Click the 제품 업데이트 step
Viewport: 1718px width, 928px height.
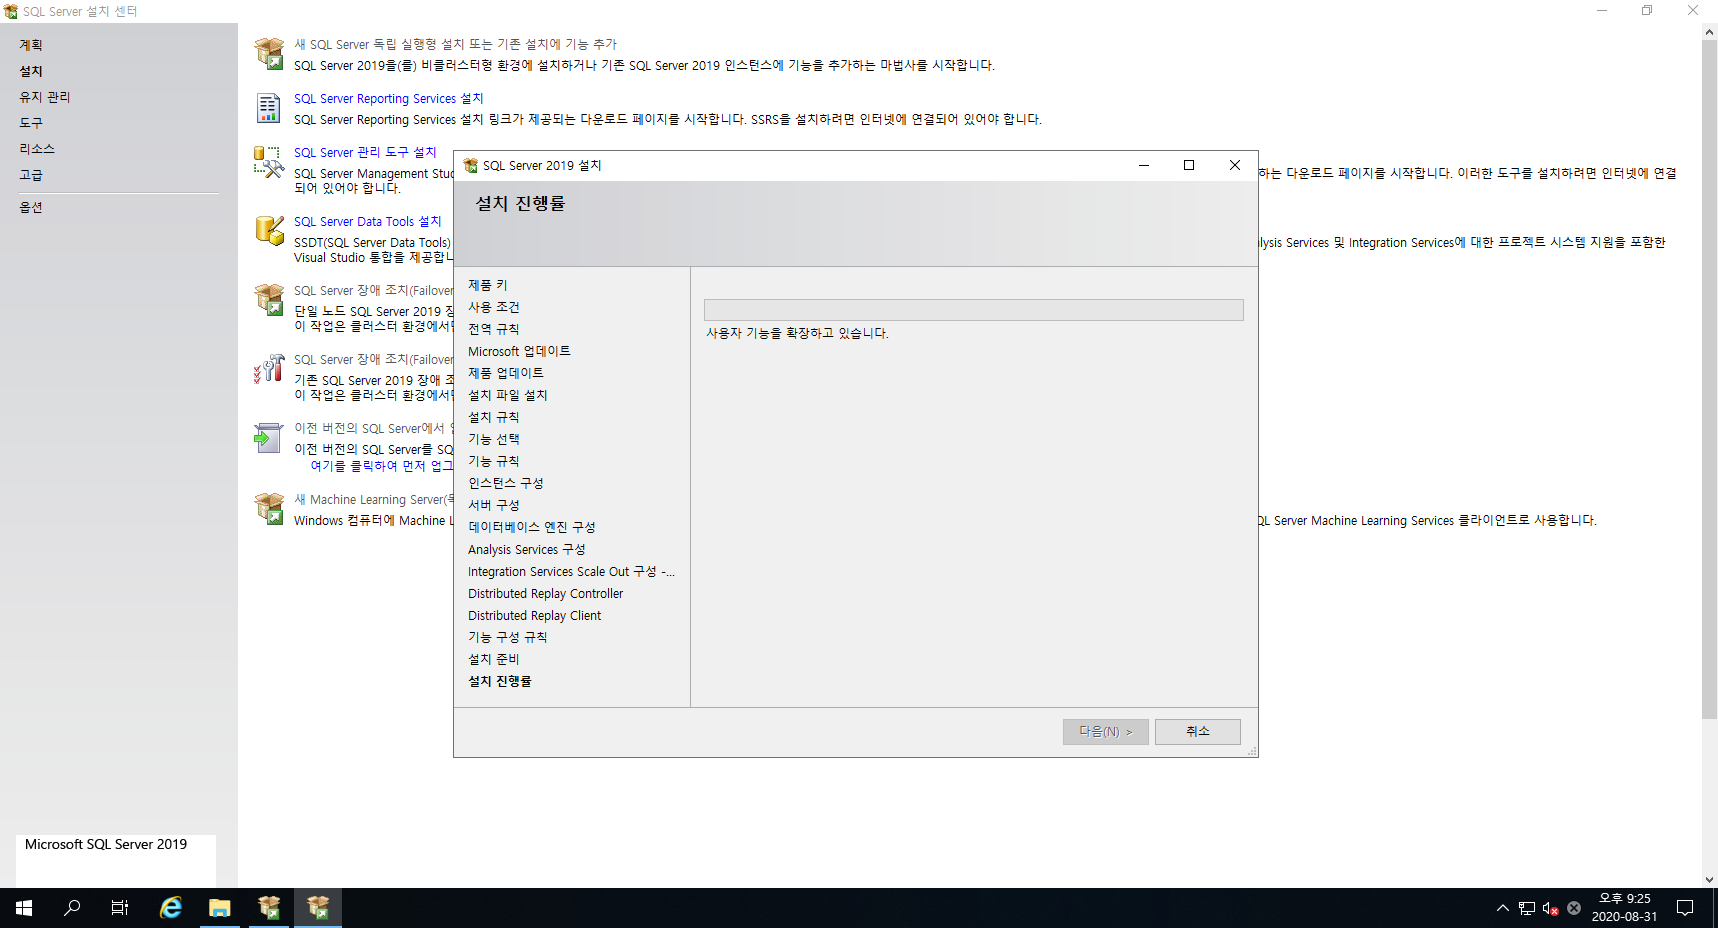click(x=506, y=373)
